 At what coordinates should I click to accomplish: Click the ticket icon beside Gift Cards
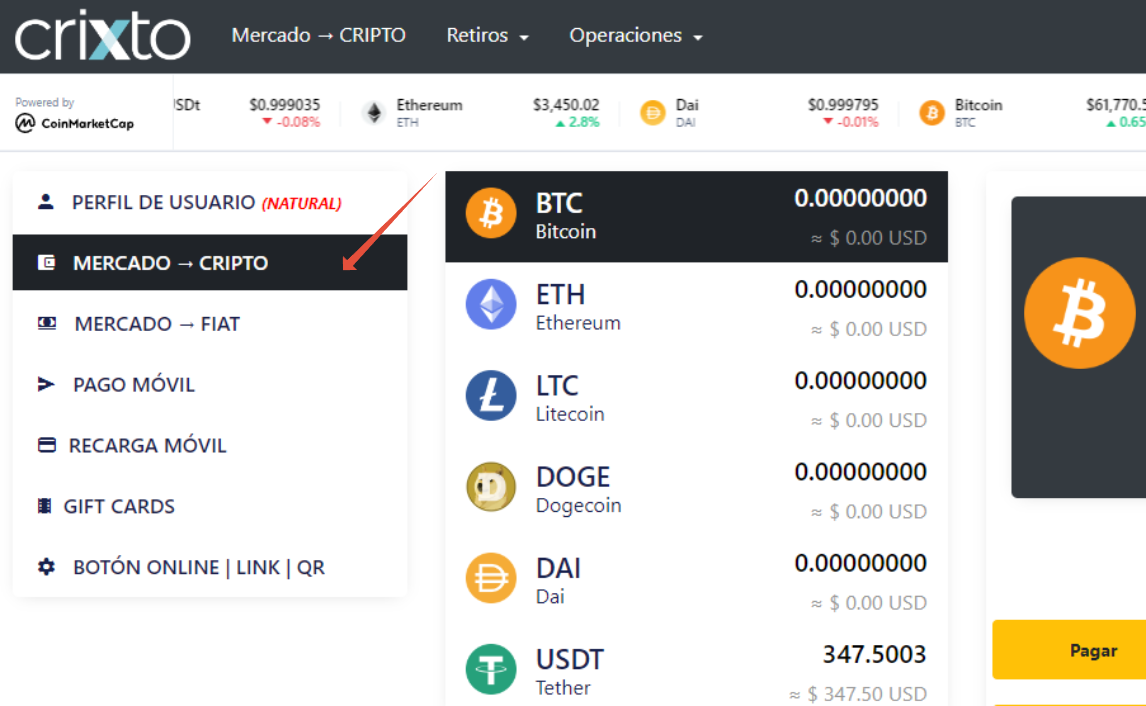[45, 505]
